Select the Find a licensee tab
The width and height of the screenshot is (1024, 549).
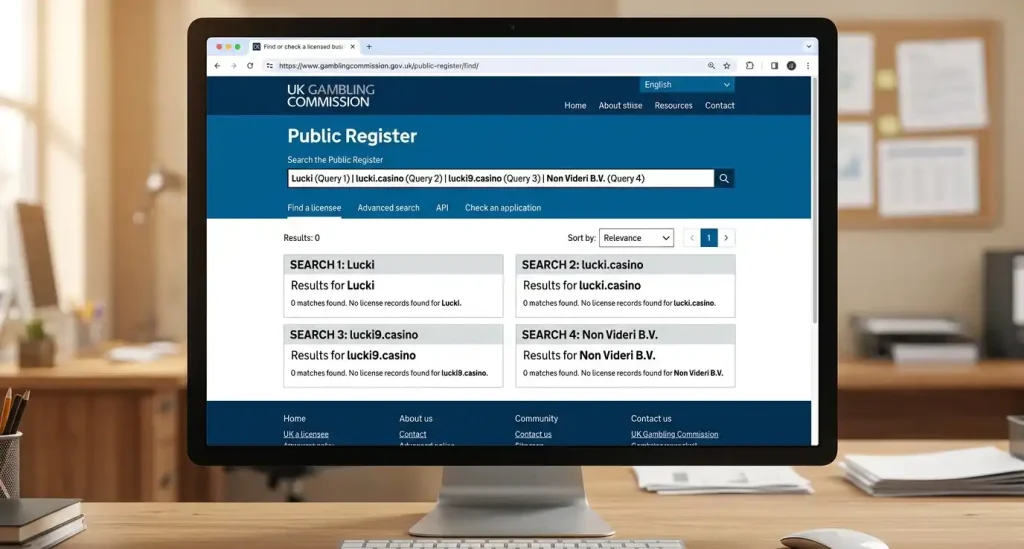[x=314, y=208]
